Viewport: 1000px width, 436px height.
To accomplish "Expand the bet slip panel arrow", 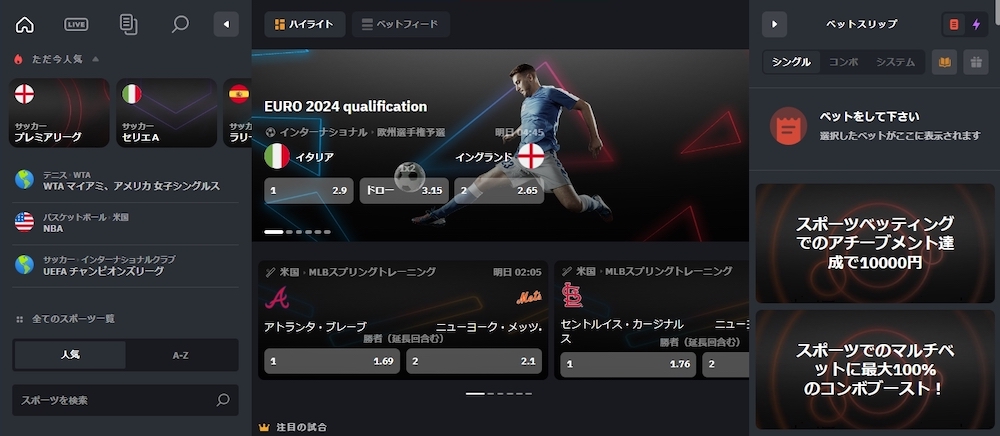I will point(774,24).
